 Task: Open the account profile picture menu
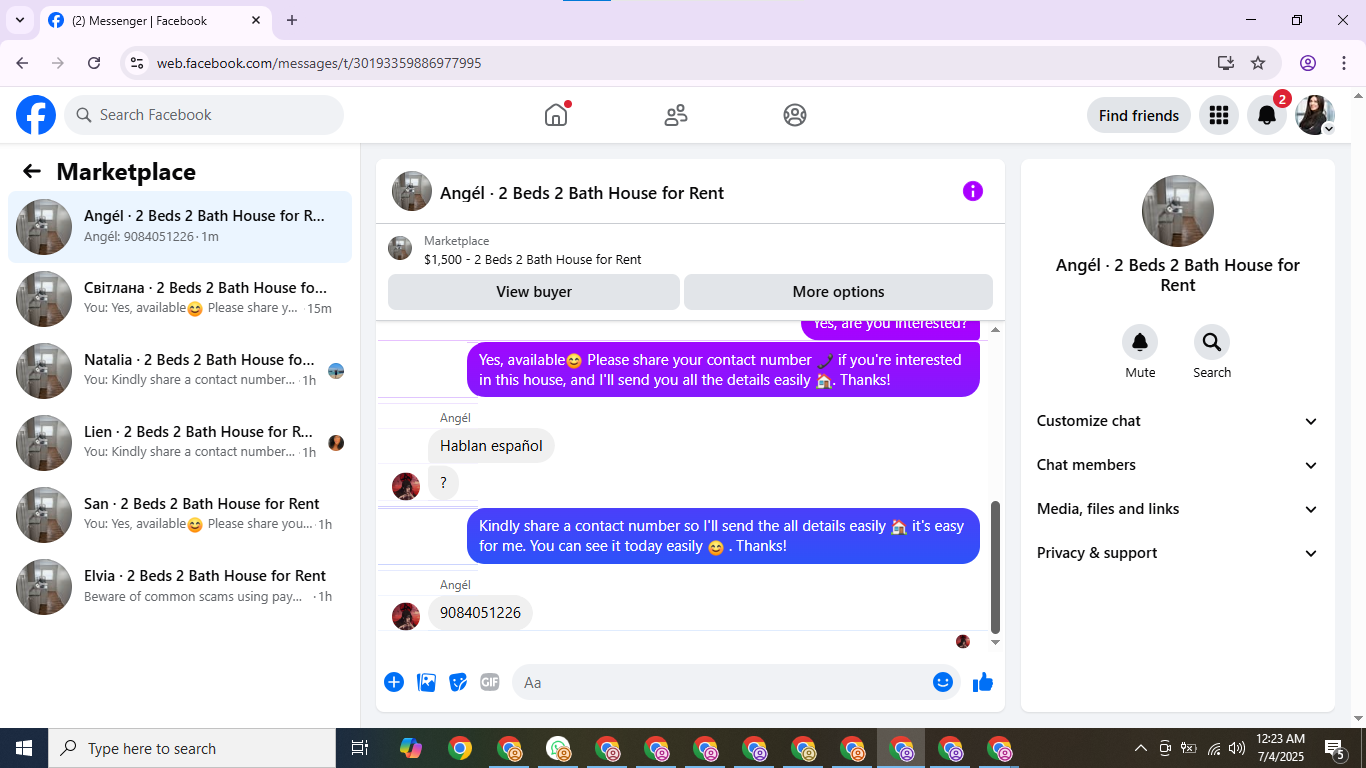point(1315,115)
